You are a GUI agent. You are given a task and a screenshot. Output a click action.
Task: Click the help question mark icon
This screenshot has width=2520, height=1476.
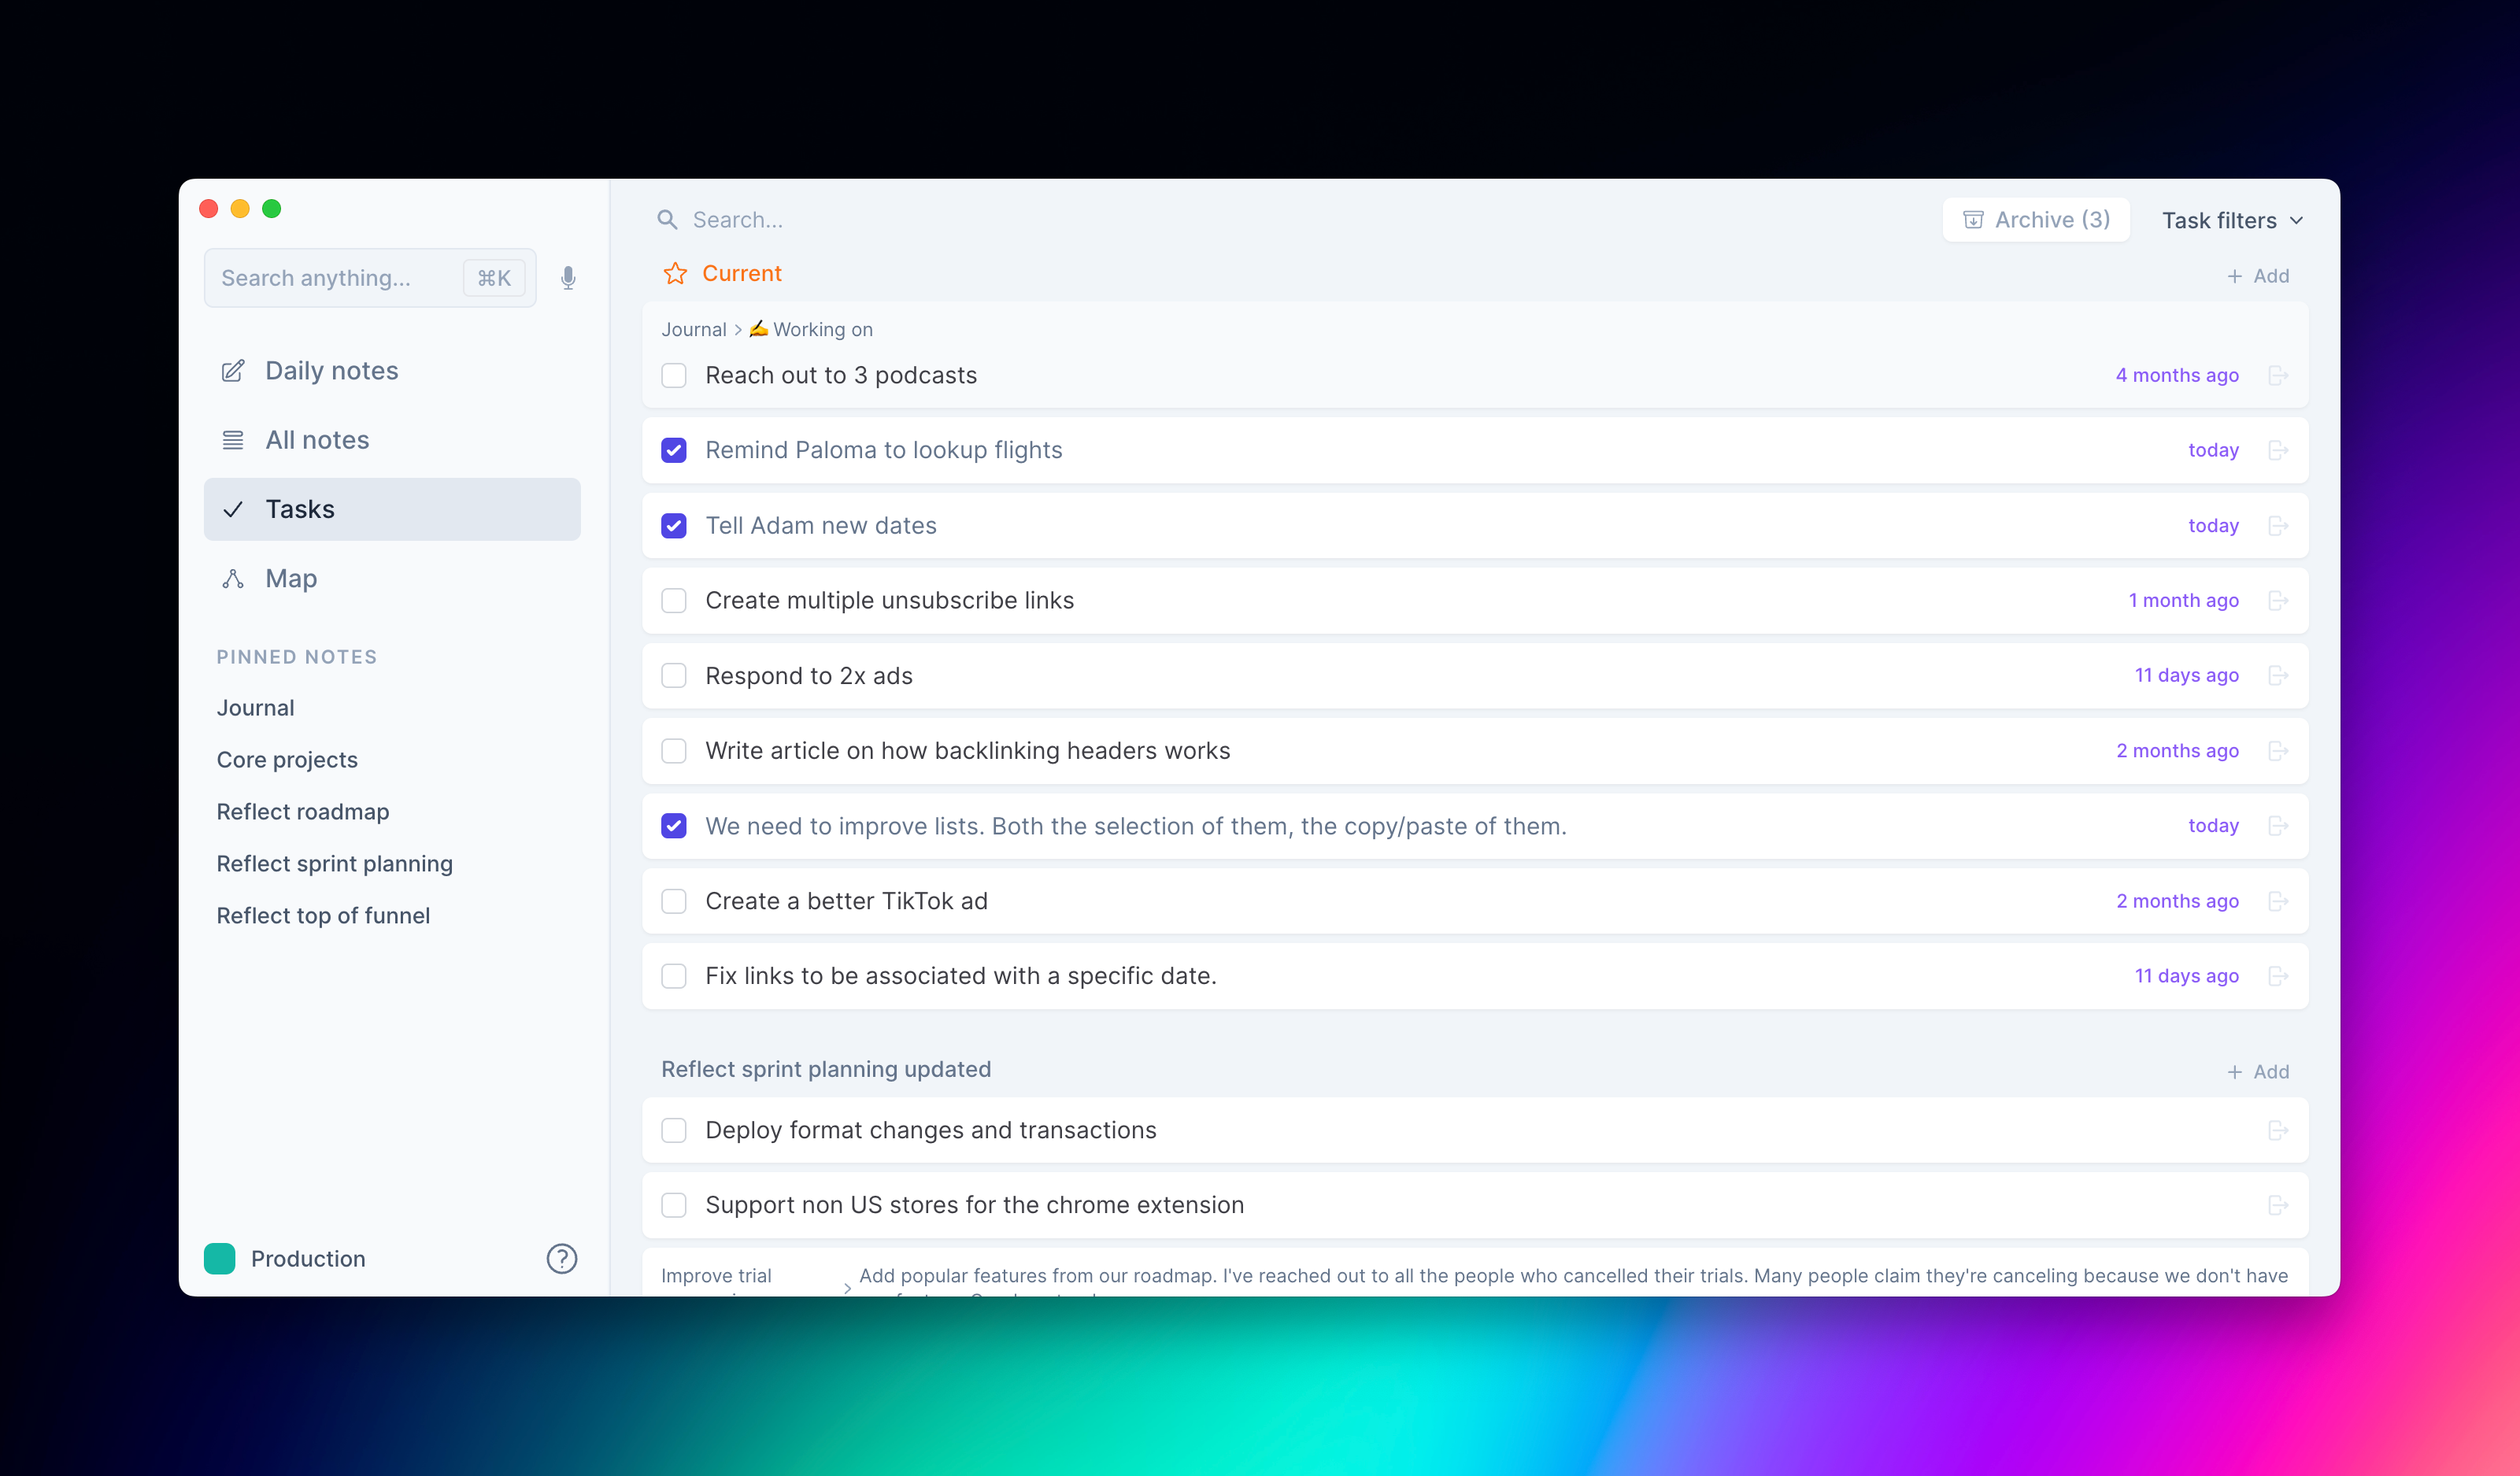click(561, 1258)
